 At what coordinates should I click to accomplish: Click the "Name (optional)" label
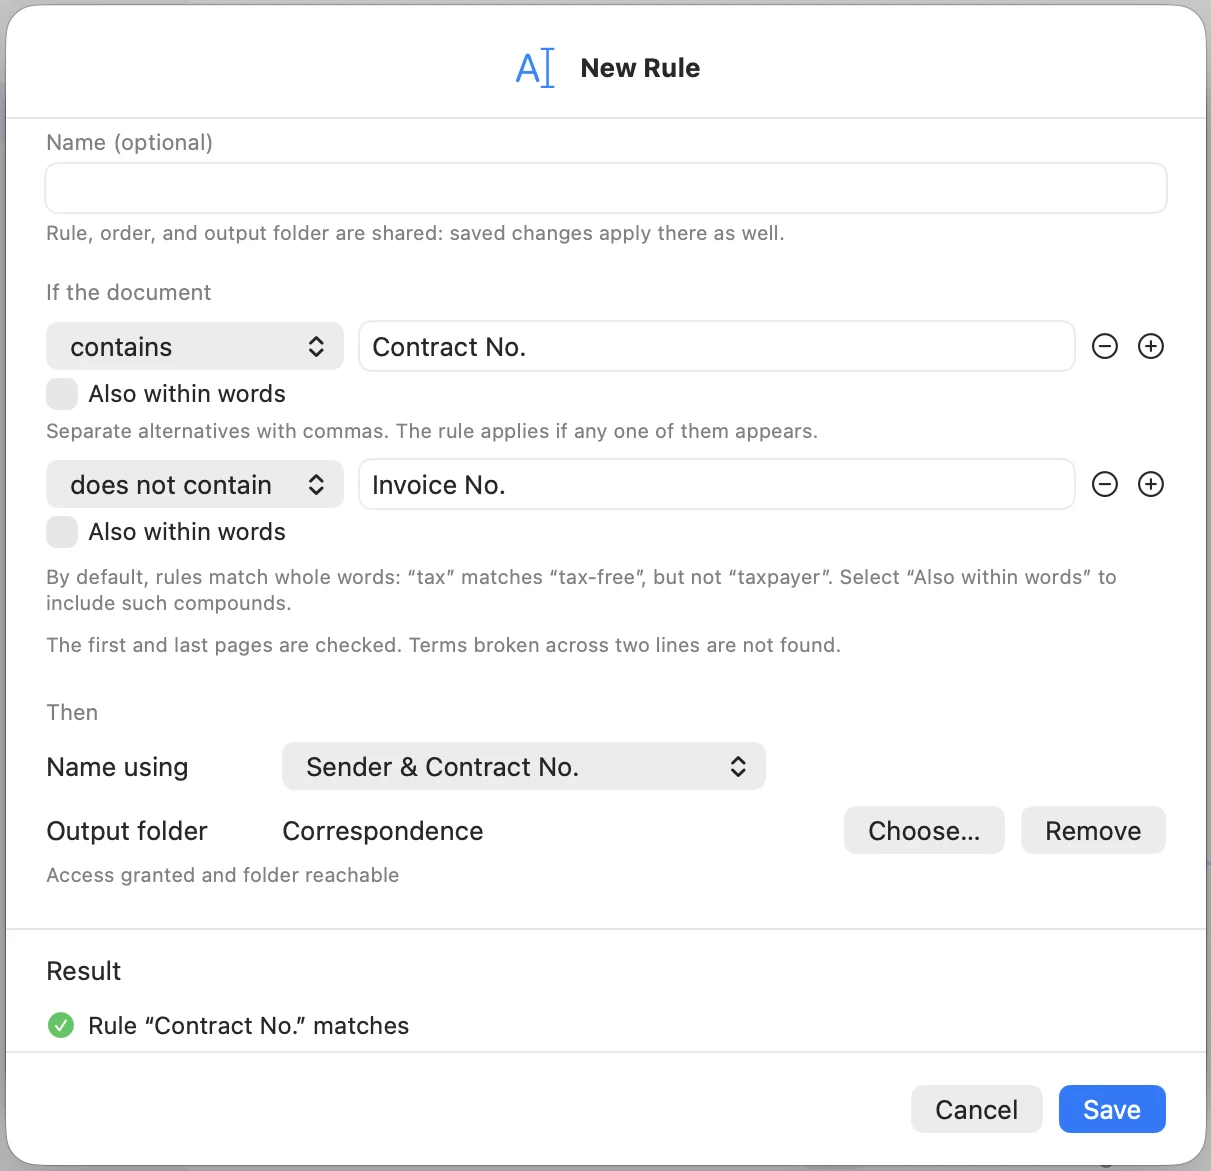click(130, 142)
